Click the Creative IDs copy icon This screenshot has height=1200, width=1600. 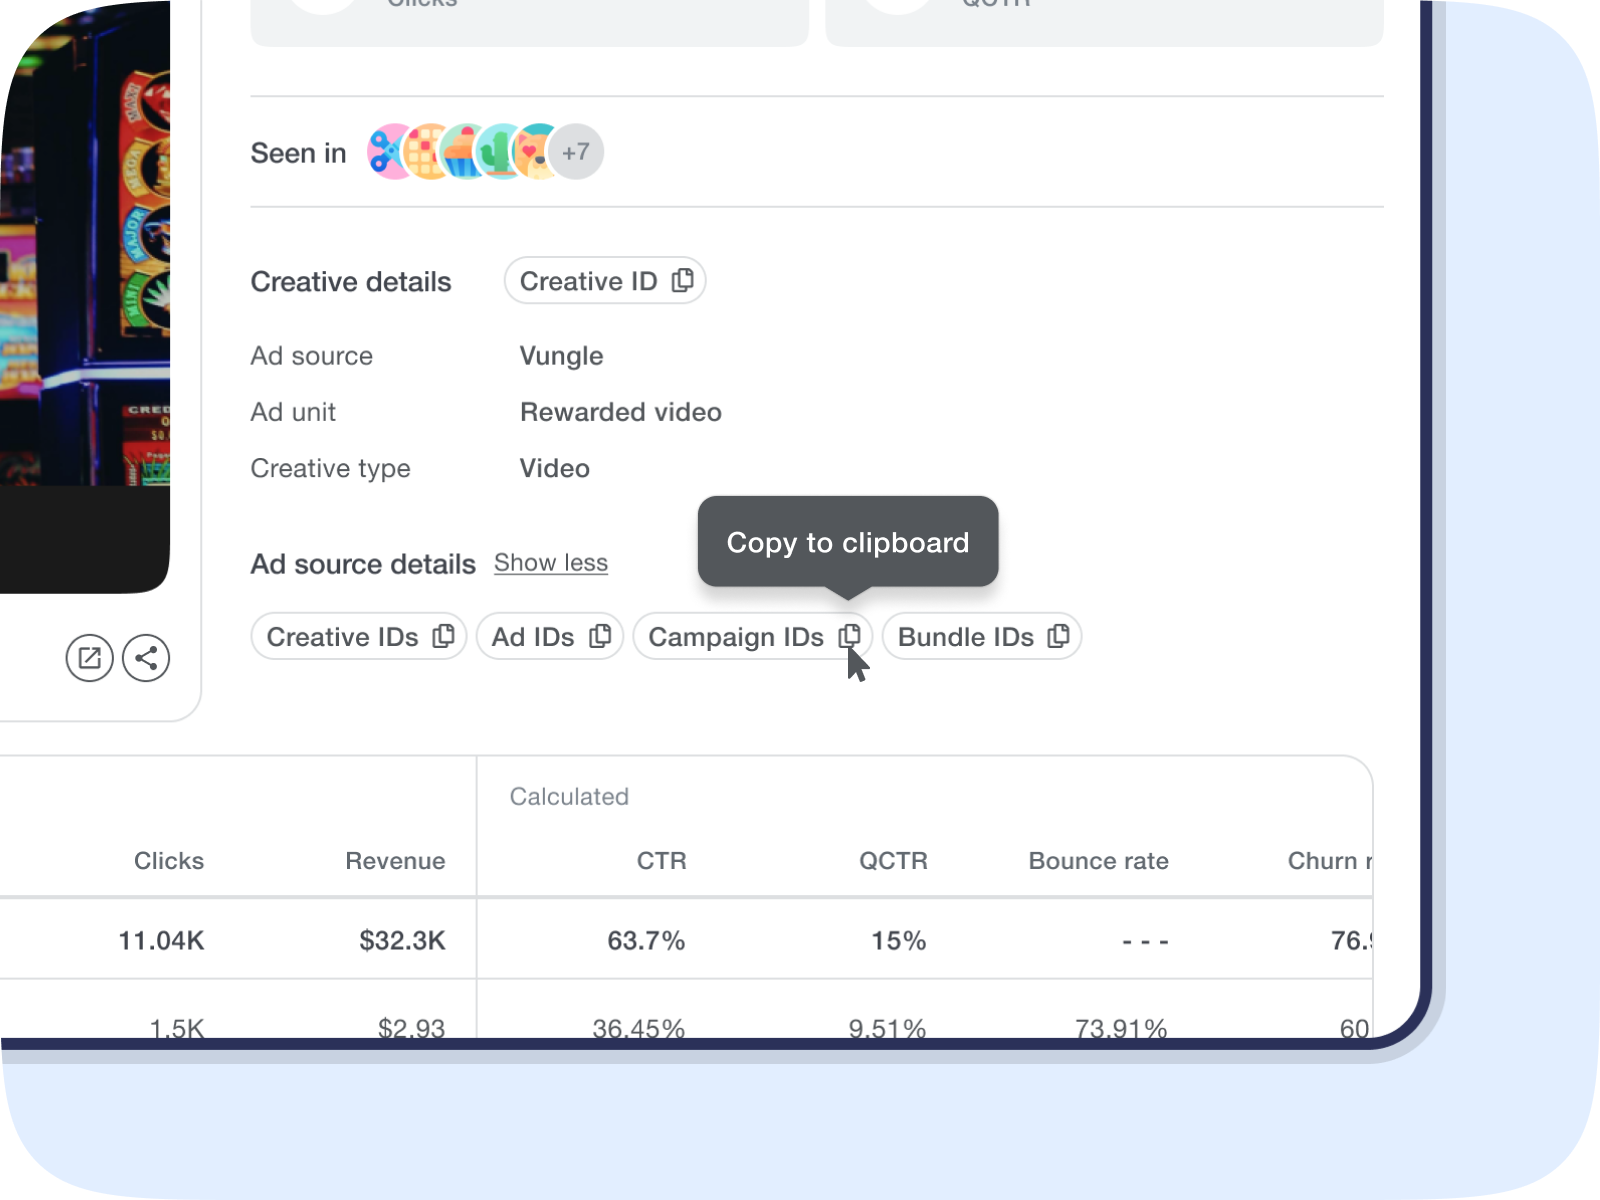443,636
